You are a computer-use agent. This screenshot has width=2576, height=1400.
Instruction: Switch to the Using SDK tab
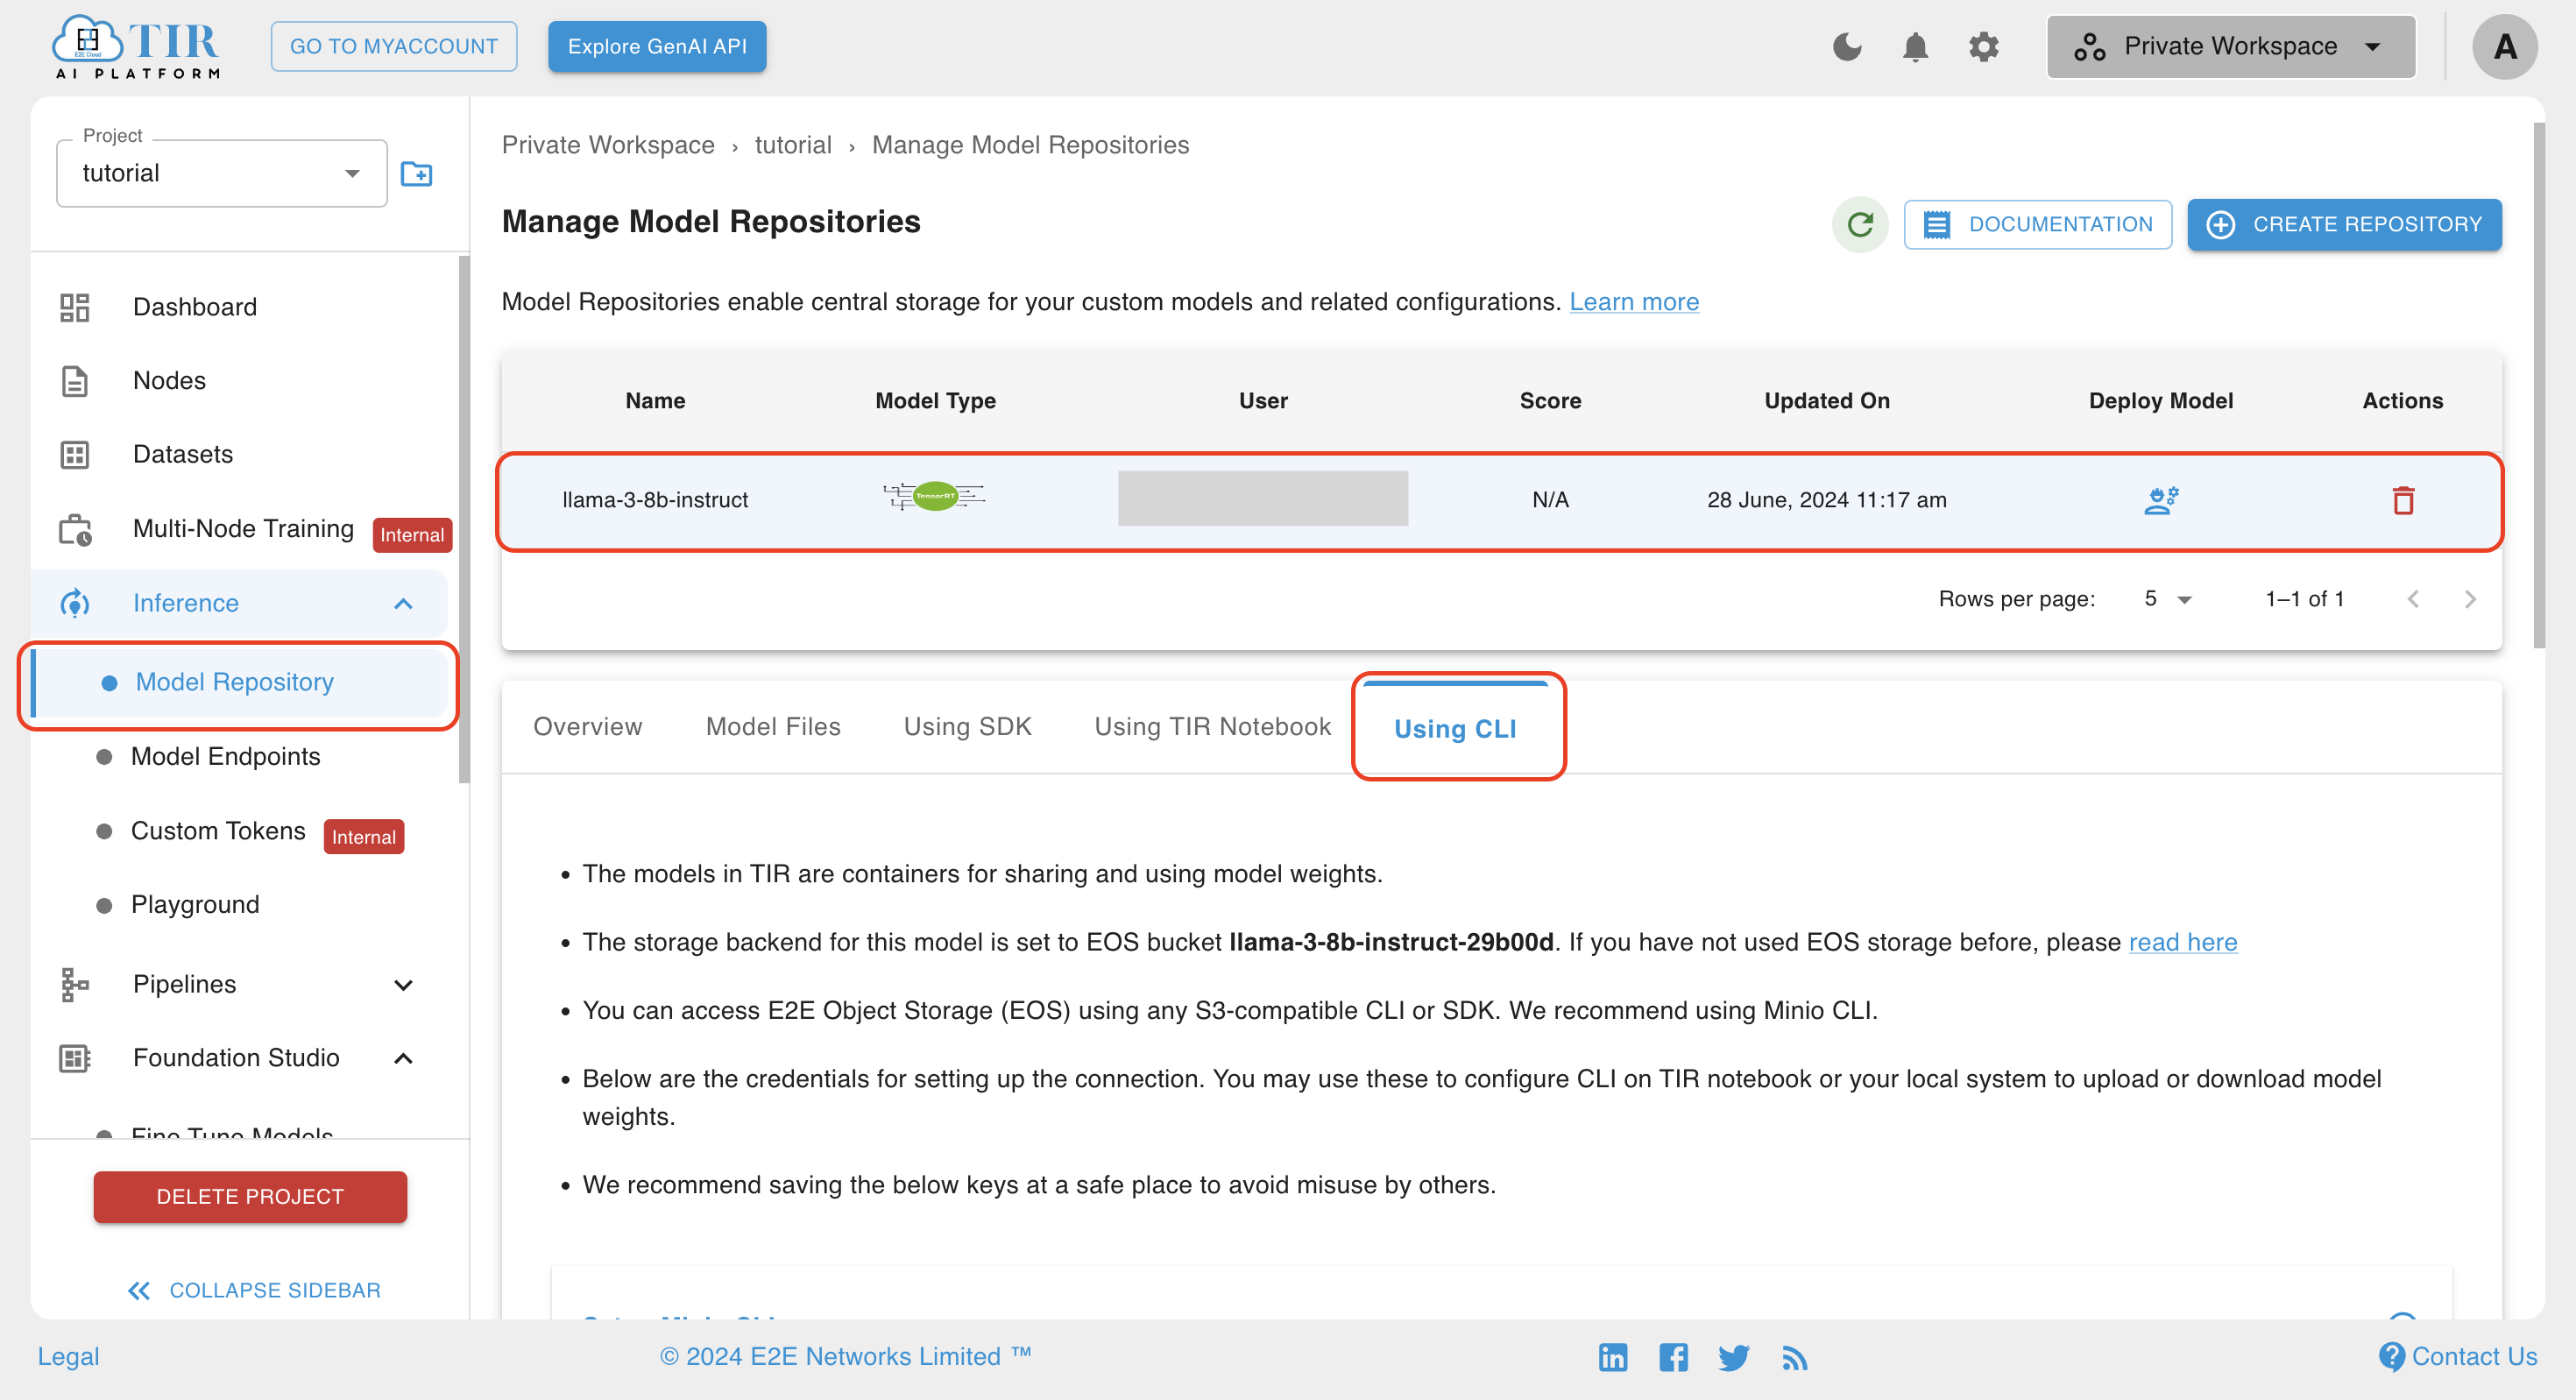(967, 727)
